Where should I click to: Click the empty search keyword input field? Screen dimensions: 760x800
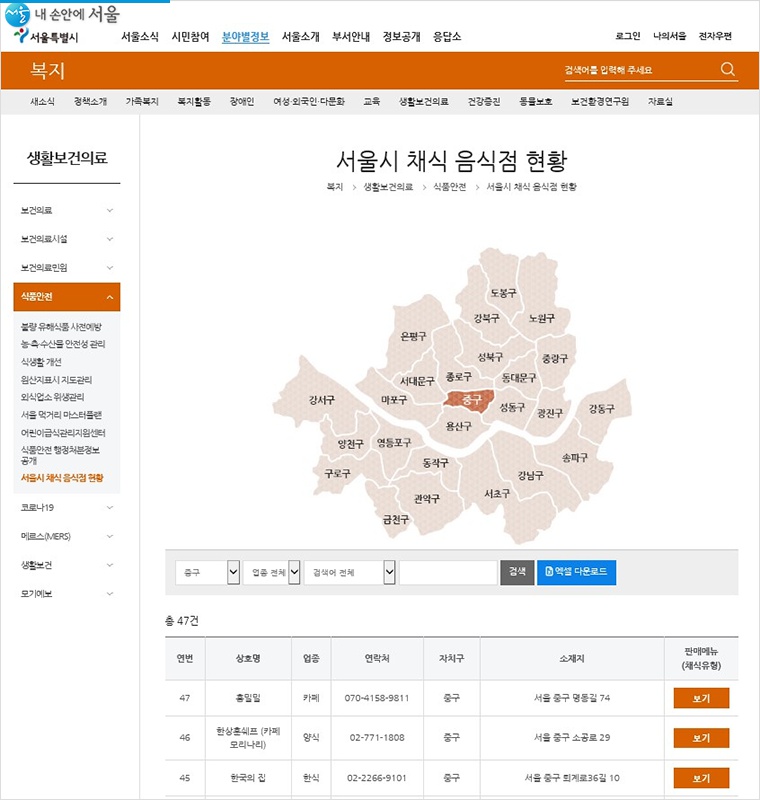[448, 572]
